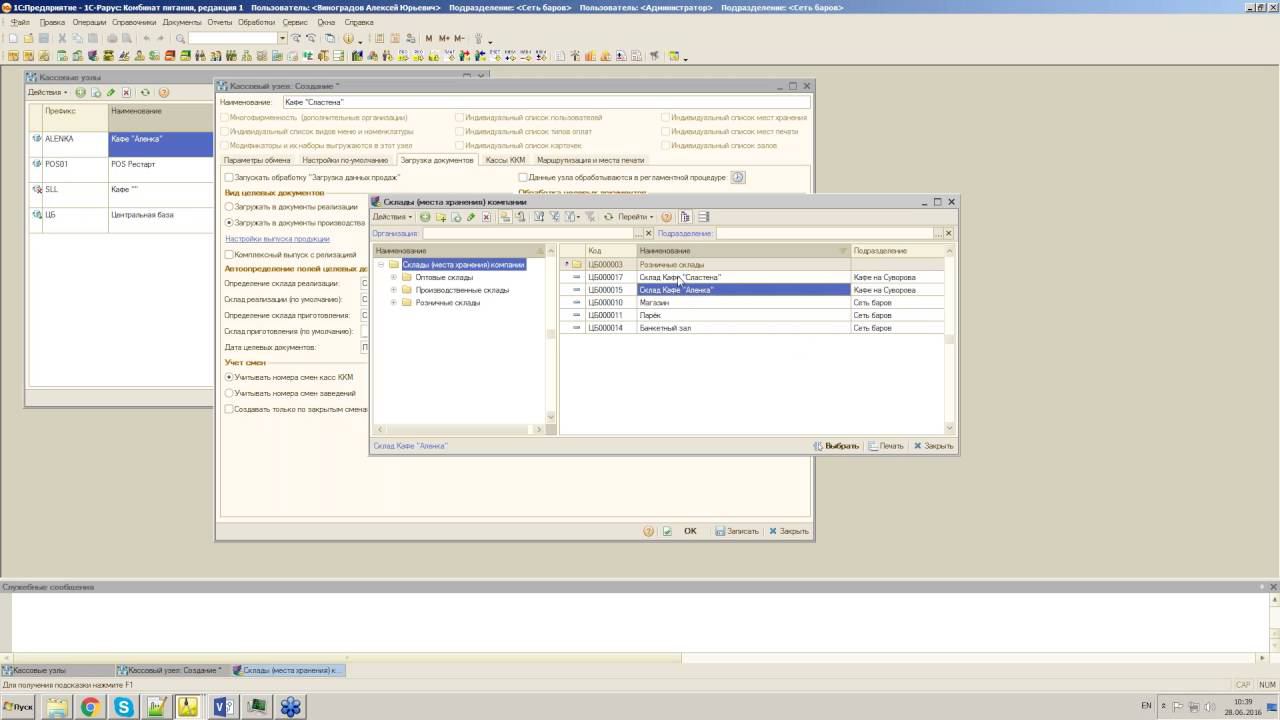Choose 'Учитывать номера смен заведений' radio option

(229, 393)
